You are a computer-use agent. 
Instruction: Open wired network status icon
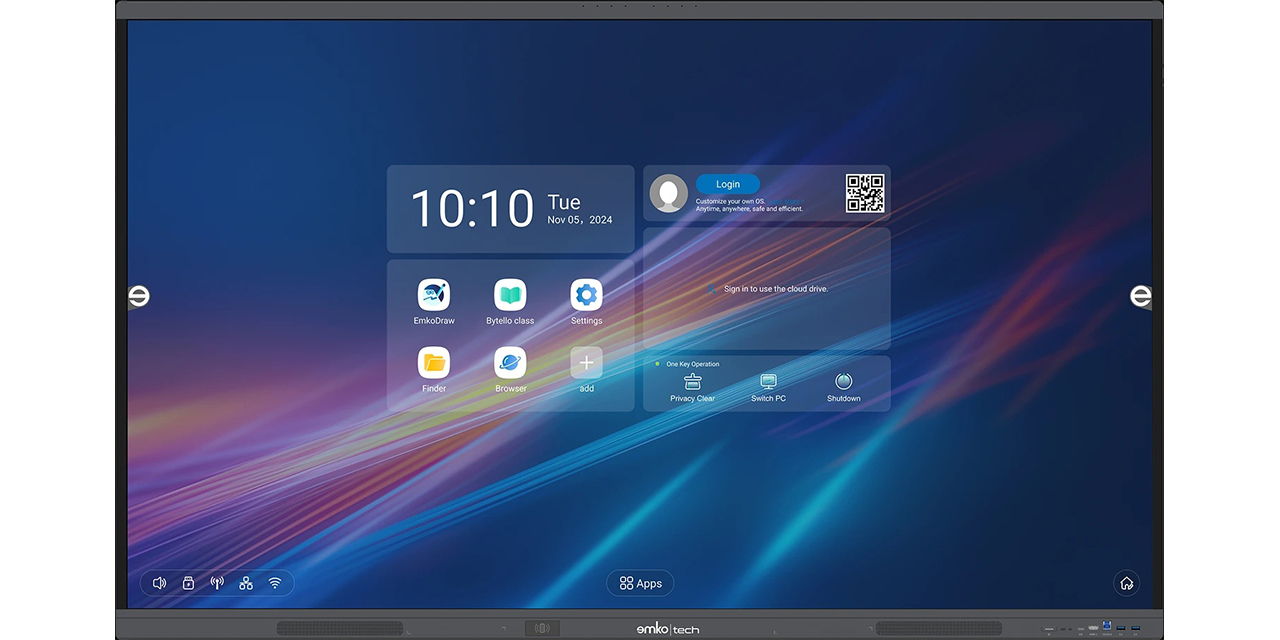(x=246, y=583)
